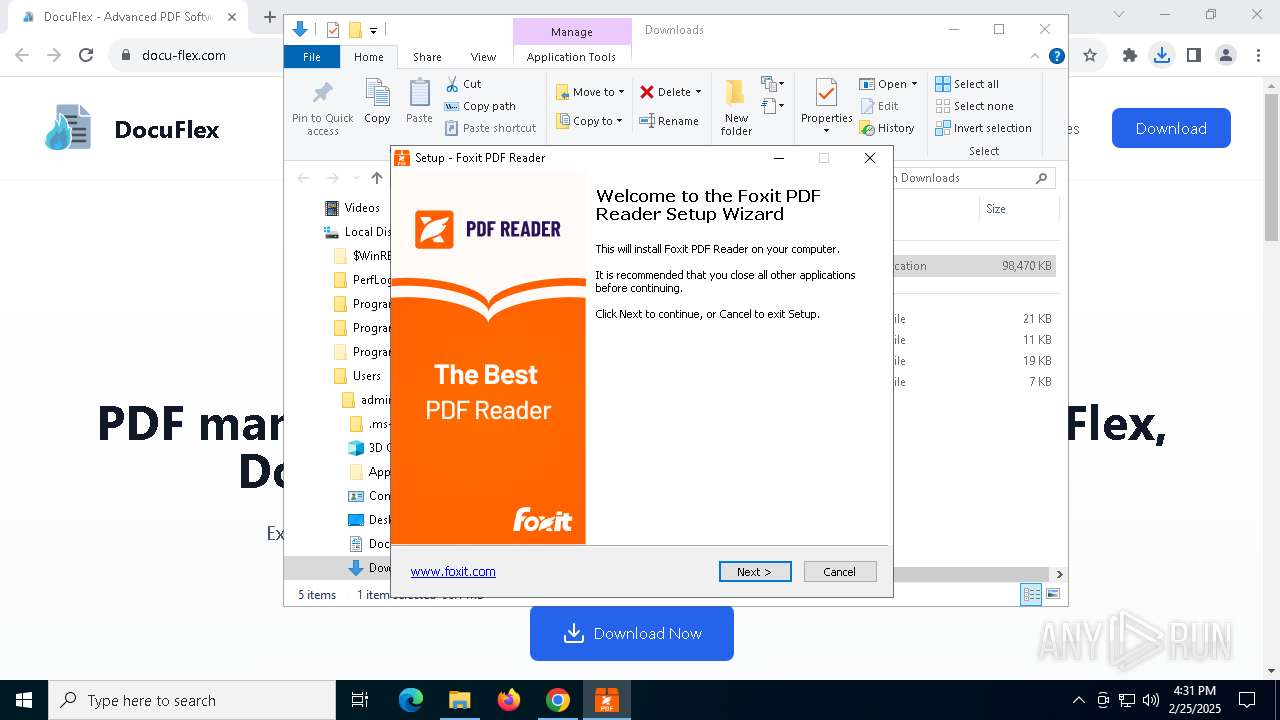The width and height of the screenshot is (1280, 720).
Task: Expand the Properties dropdown arrow
Action: coord(826,131)
